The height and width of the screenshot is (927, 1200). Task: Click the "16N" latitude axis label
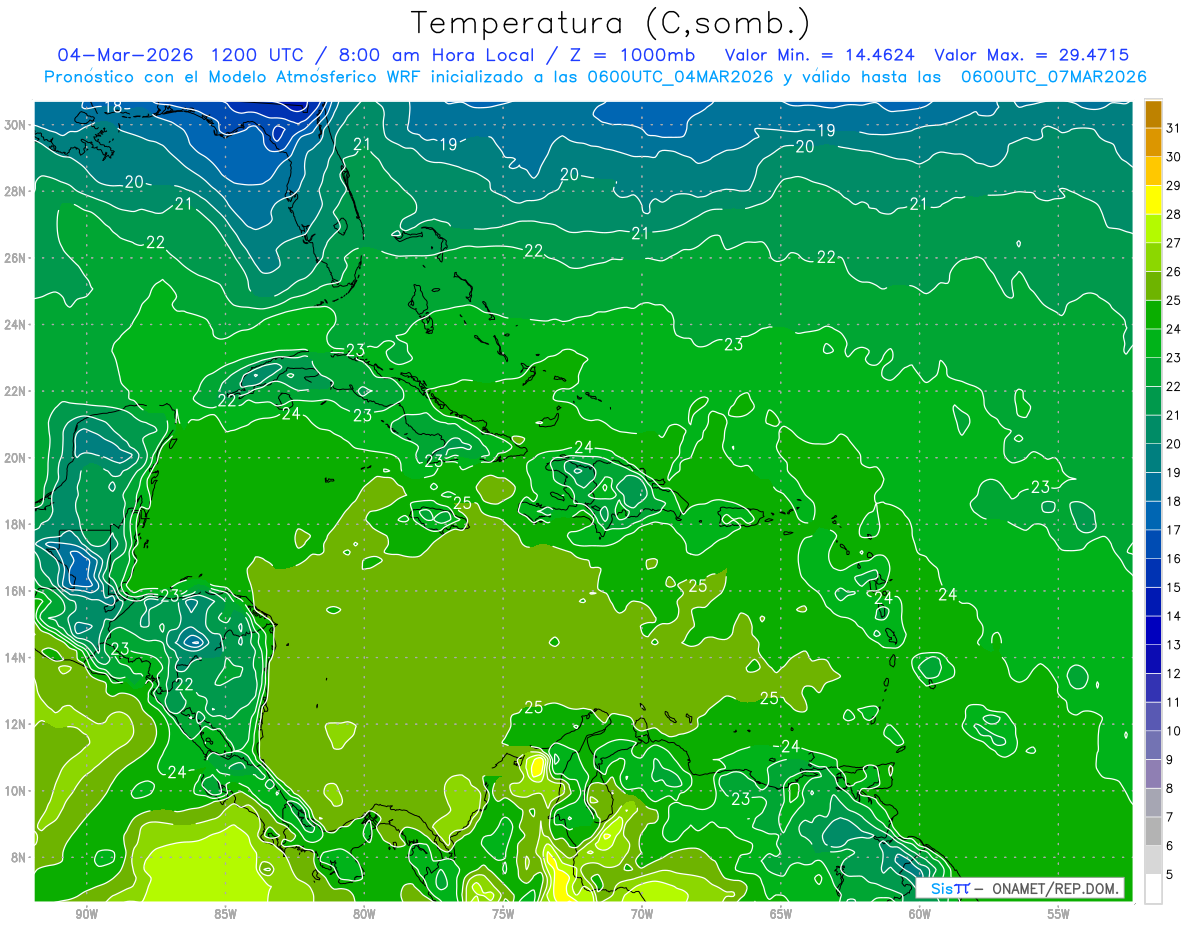tap(15, 591)
